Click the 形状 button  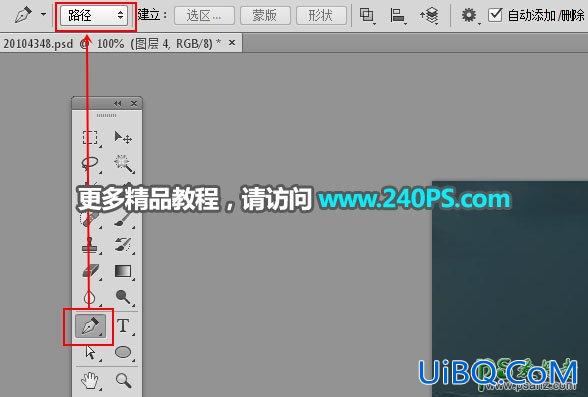(321, 16)
